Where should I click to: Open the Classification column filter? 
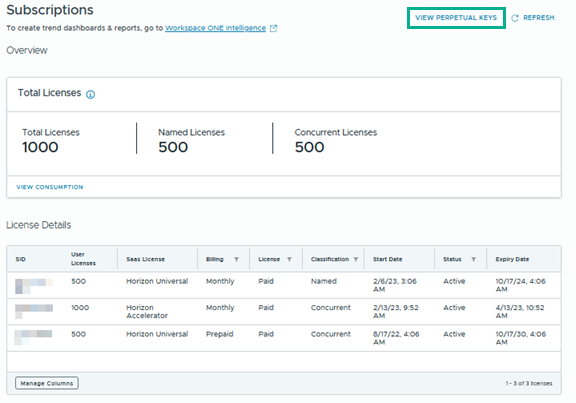tap(356, 259)
